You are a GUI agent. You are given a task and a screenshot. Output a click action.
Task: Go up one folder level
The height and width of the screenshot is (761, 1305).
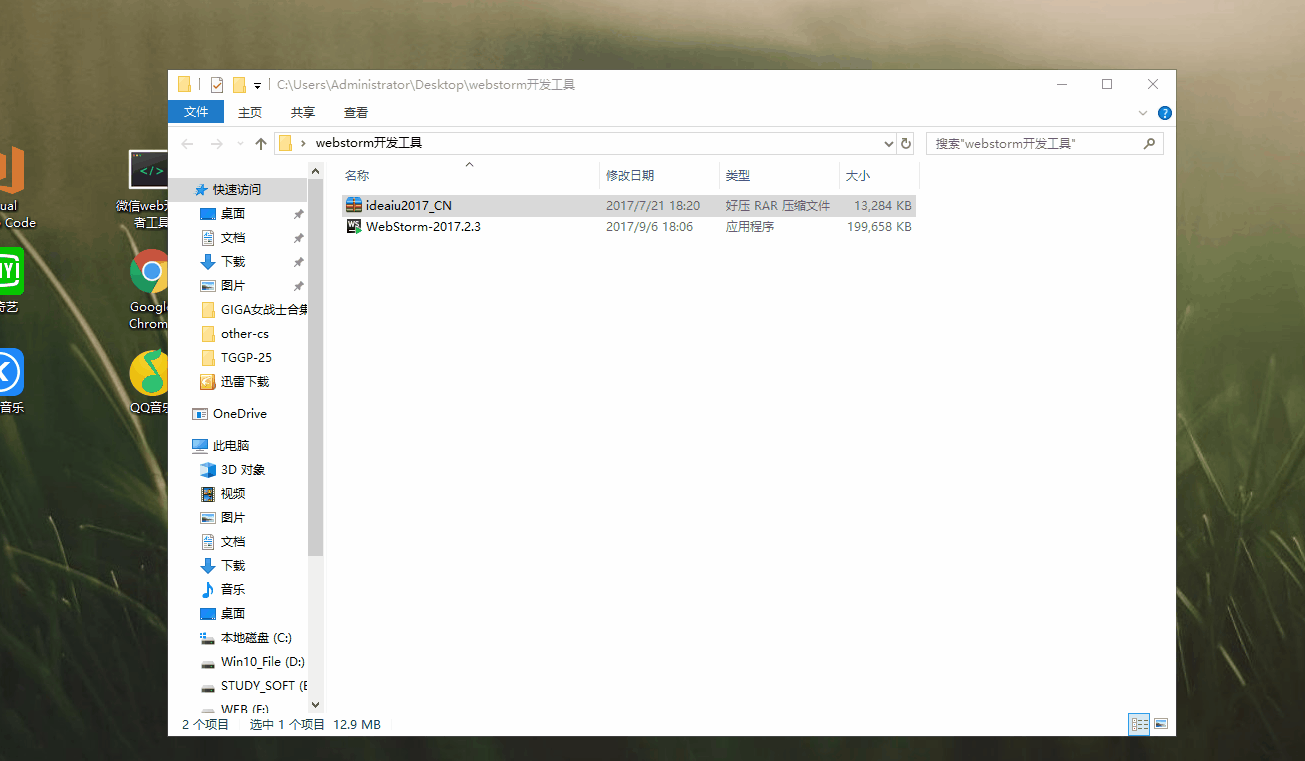(261, 144)
